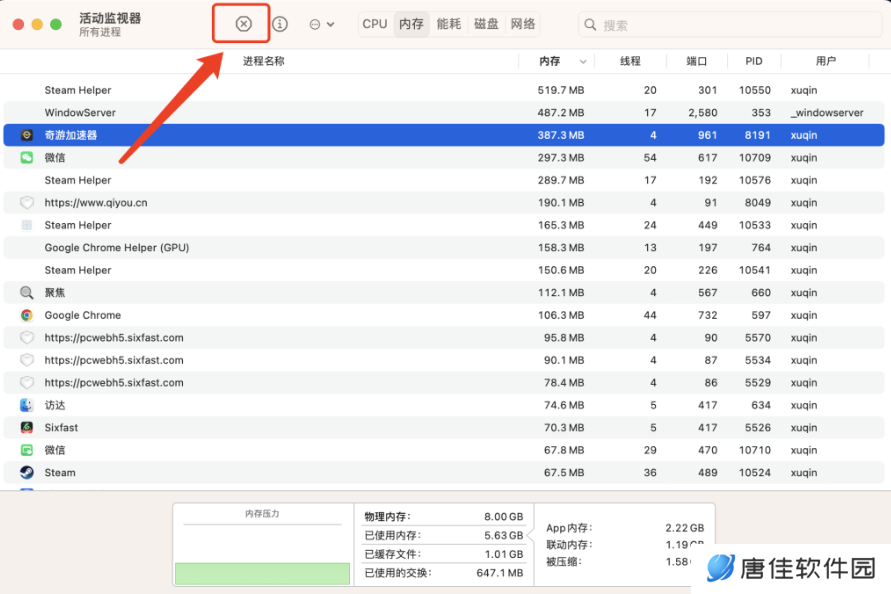Sort by the 端口 column header
The image size is (891, 594).
tap(696, 61)
